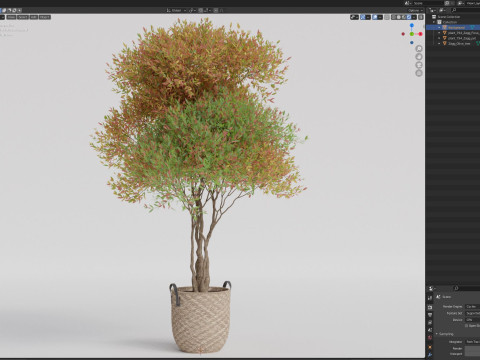
Task: Click the Scene name field in top bar
Action: (x=427, y=3)
